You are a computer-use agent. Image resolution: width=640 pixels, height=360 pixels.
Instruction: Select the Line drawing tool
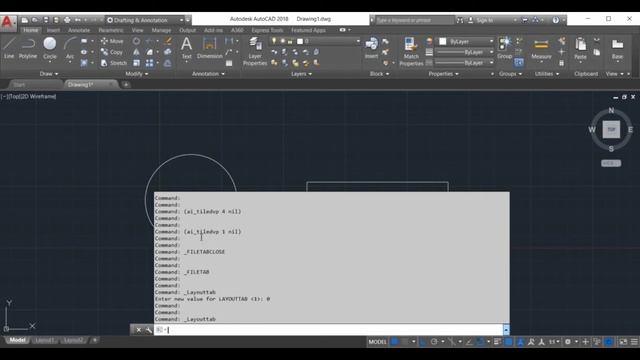9,48
